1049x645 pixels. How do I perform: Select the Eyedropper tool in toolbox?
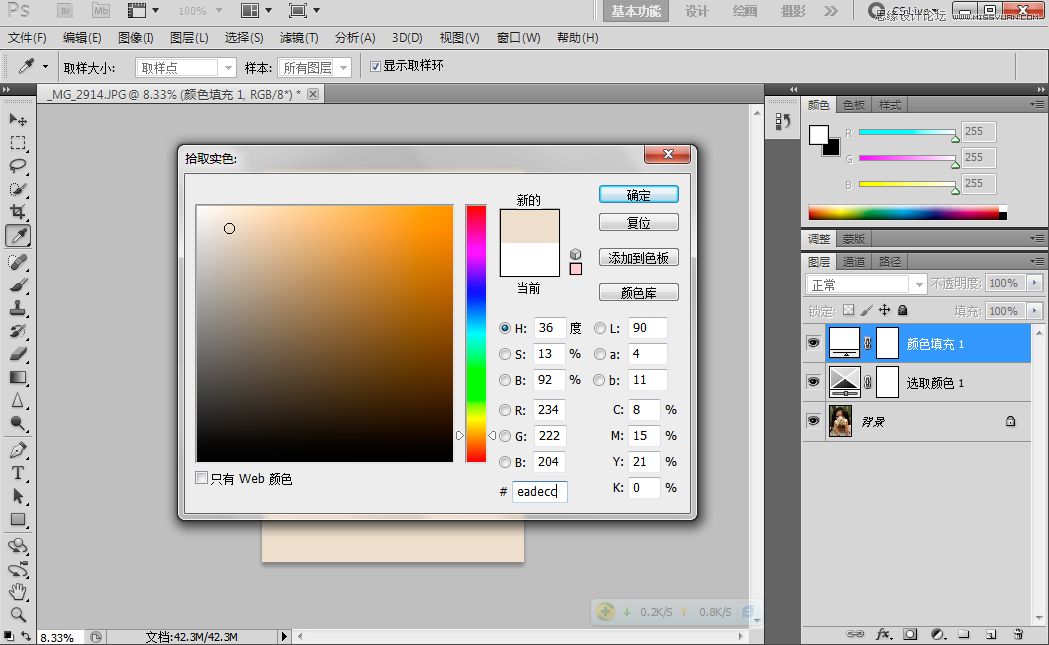pos(18,236)
